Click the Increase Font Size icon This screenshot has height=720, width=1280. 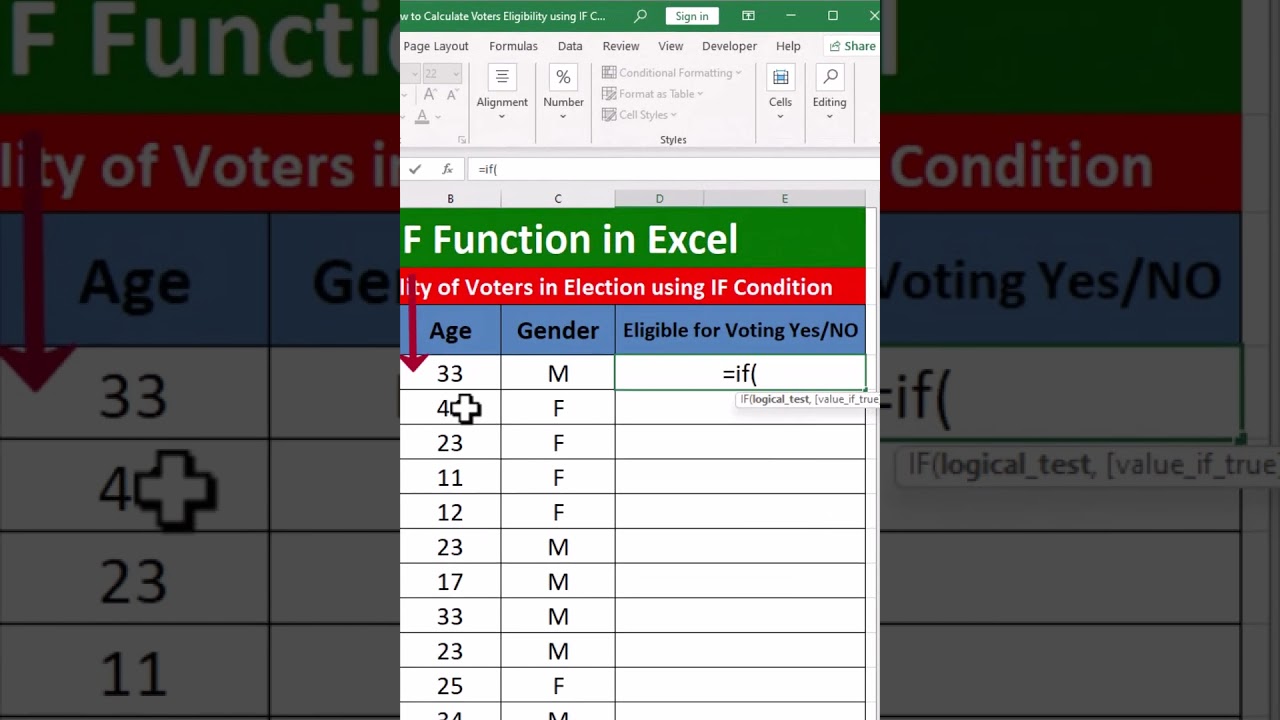tap(429, 94)
